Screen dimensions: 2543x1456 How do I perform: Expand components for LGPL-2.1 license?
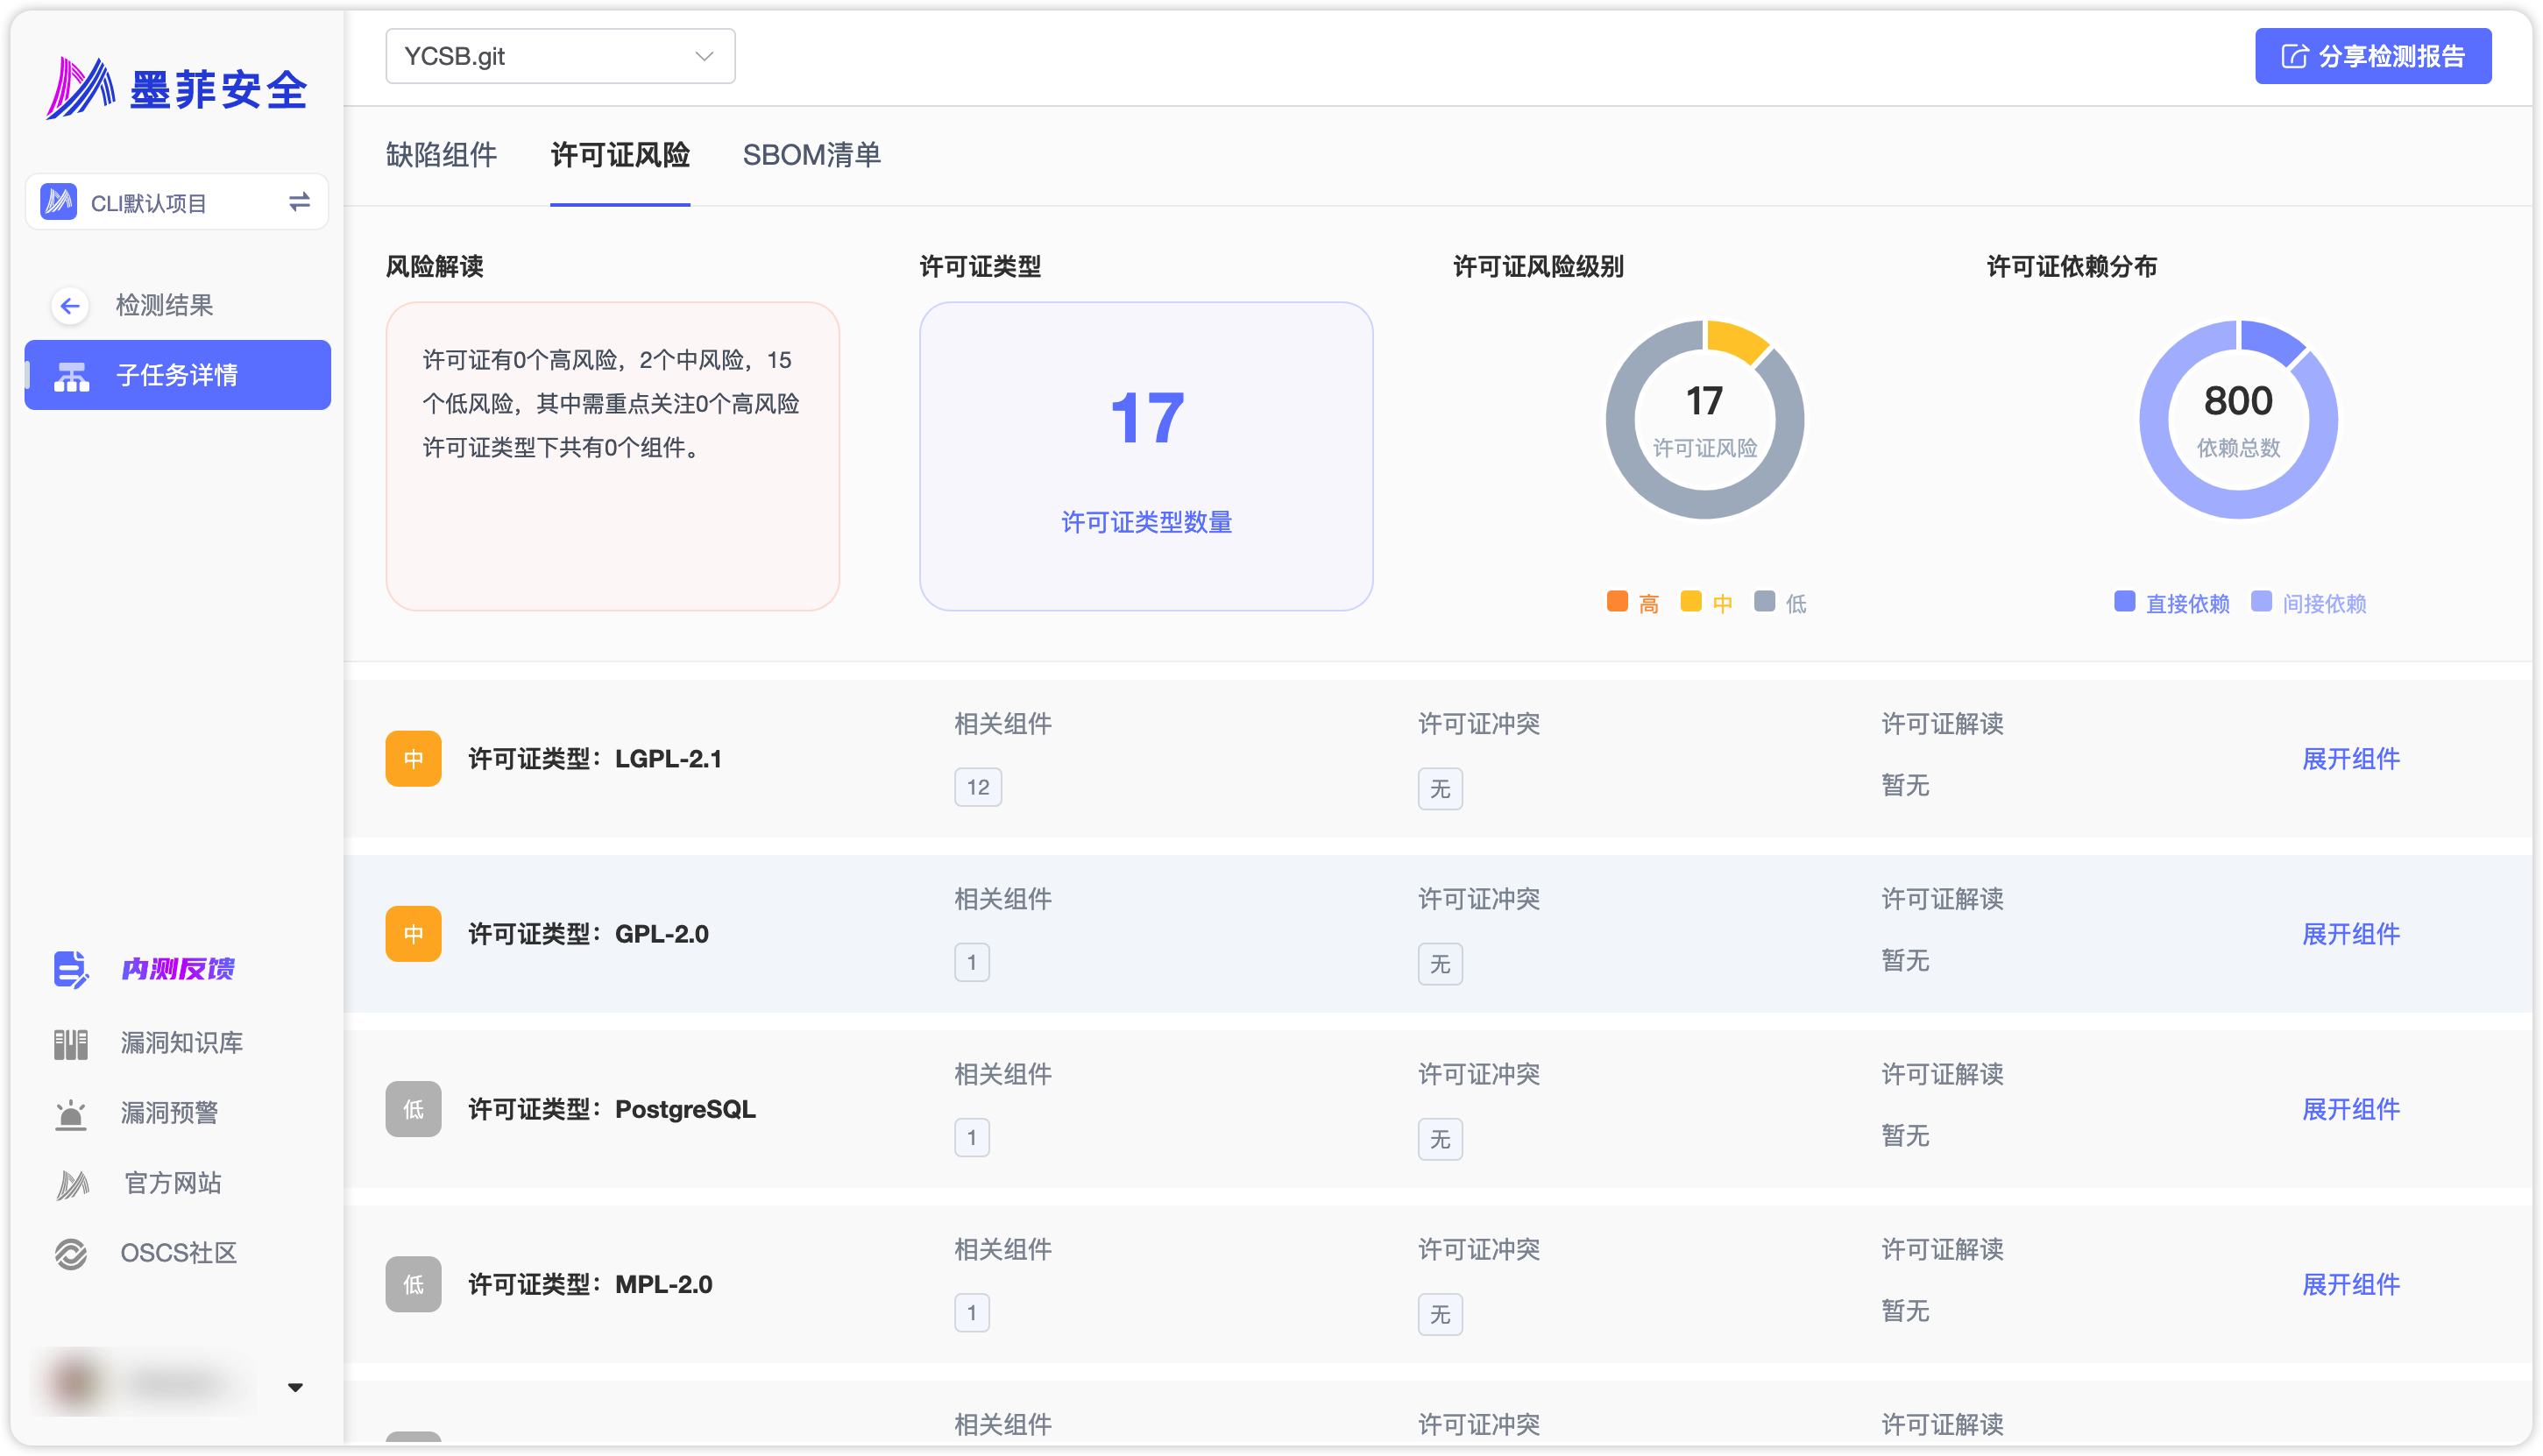(x=2350, y=759)
